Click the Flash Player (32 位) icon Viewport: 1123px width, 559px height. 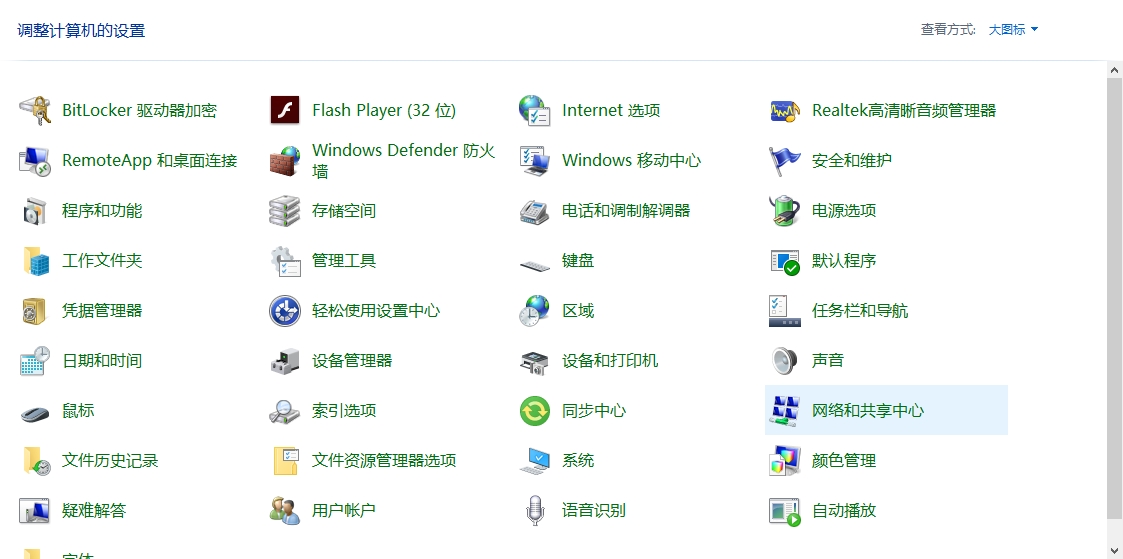click(x=284, y=110)
